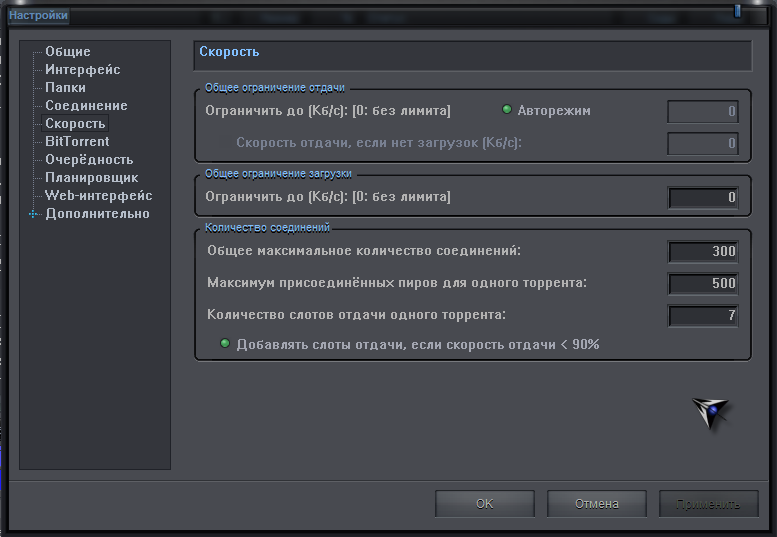Click the field for Скорость отдачи, если нет загрузок
Image resolution: width=777 pixels, height=537 pixels.
pos(703,143)
